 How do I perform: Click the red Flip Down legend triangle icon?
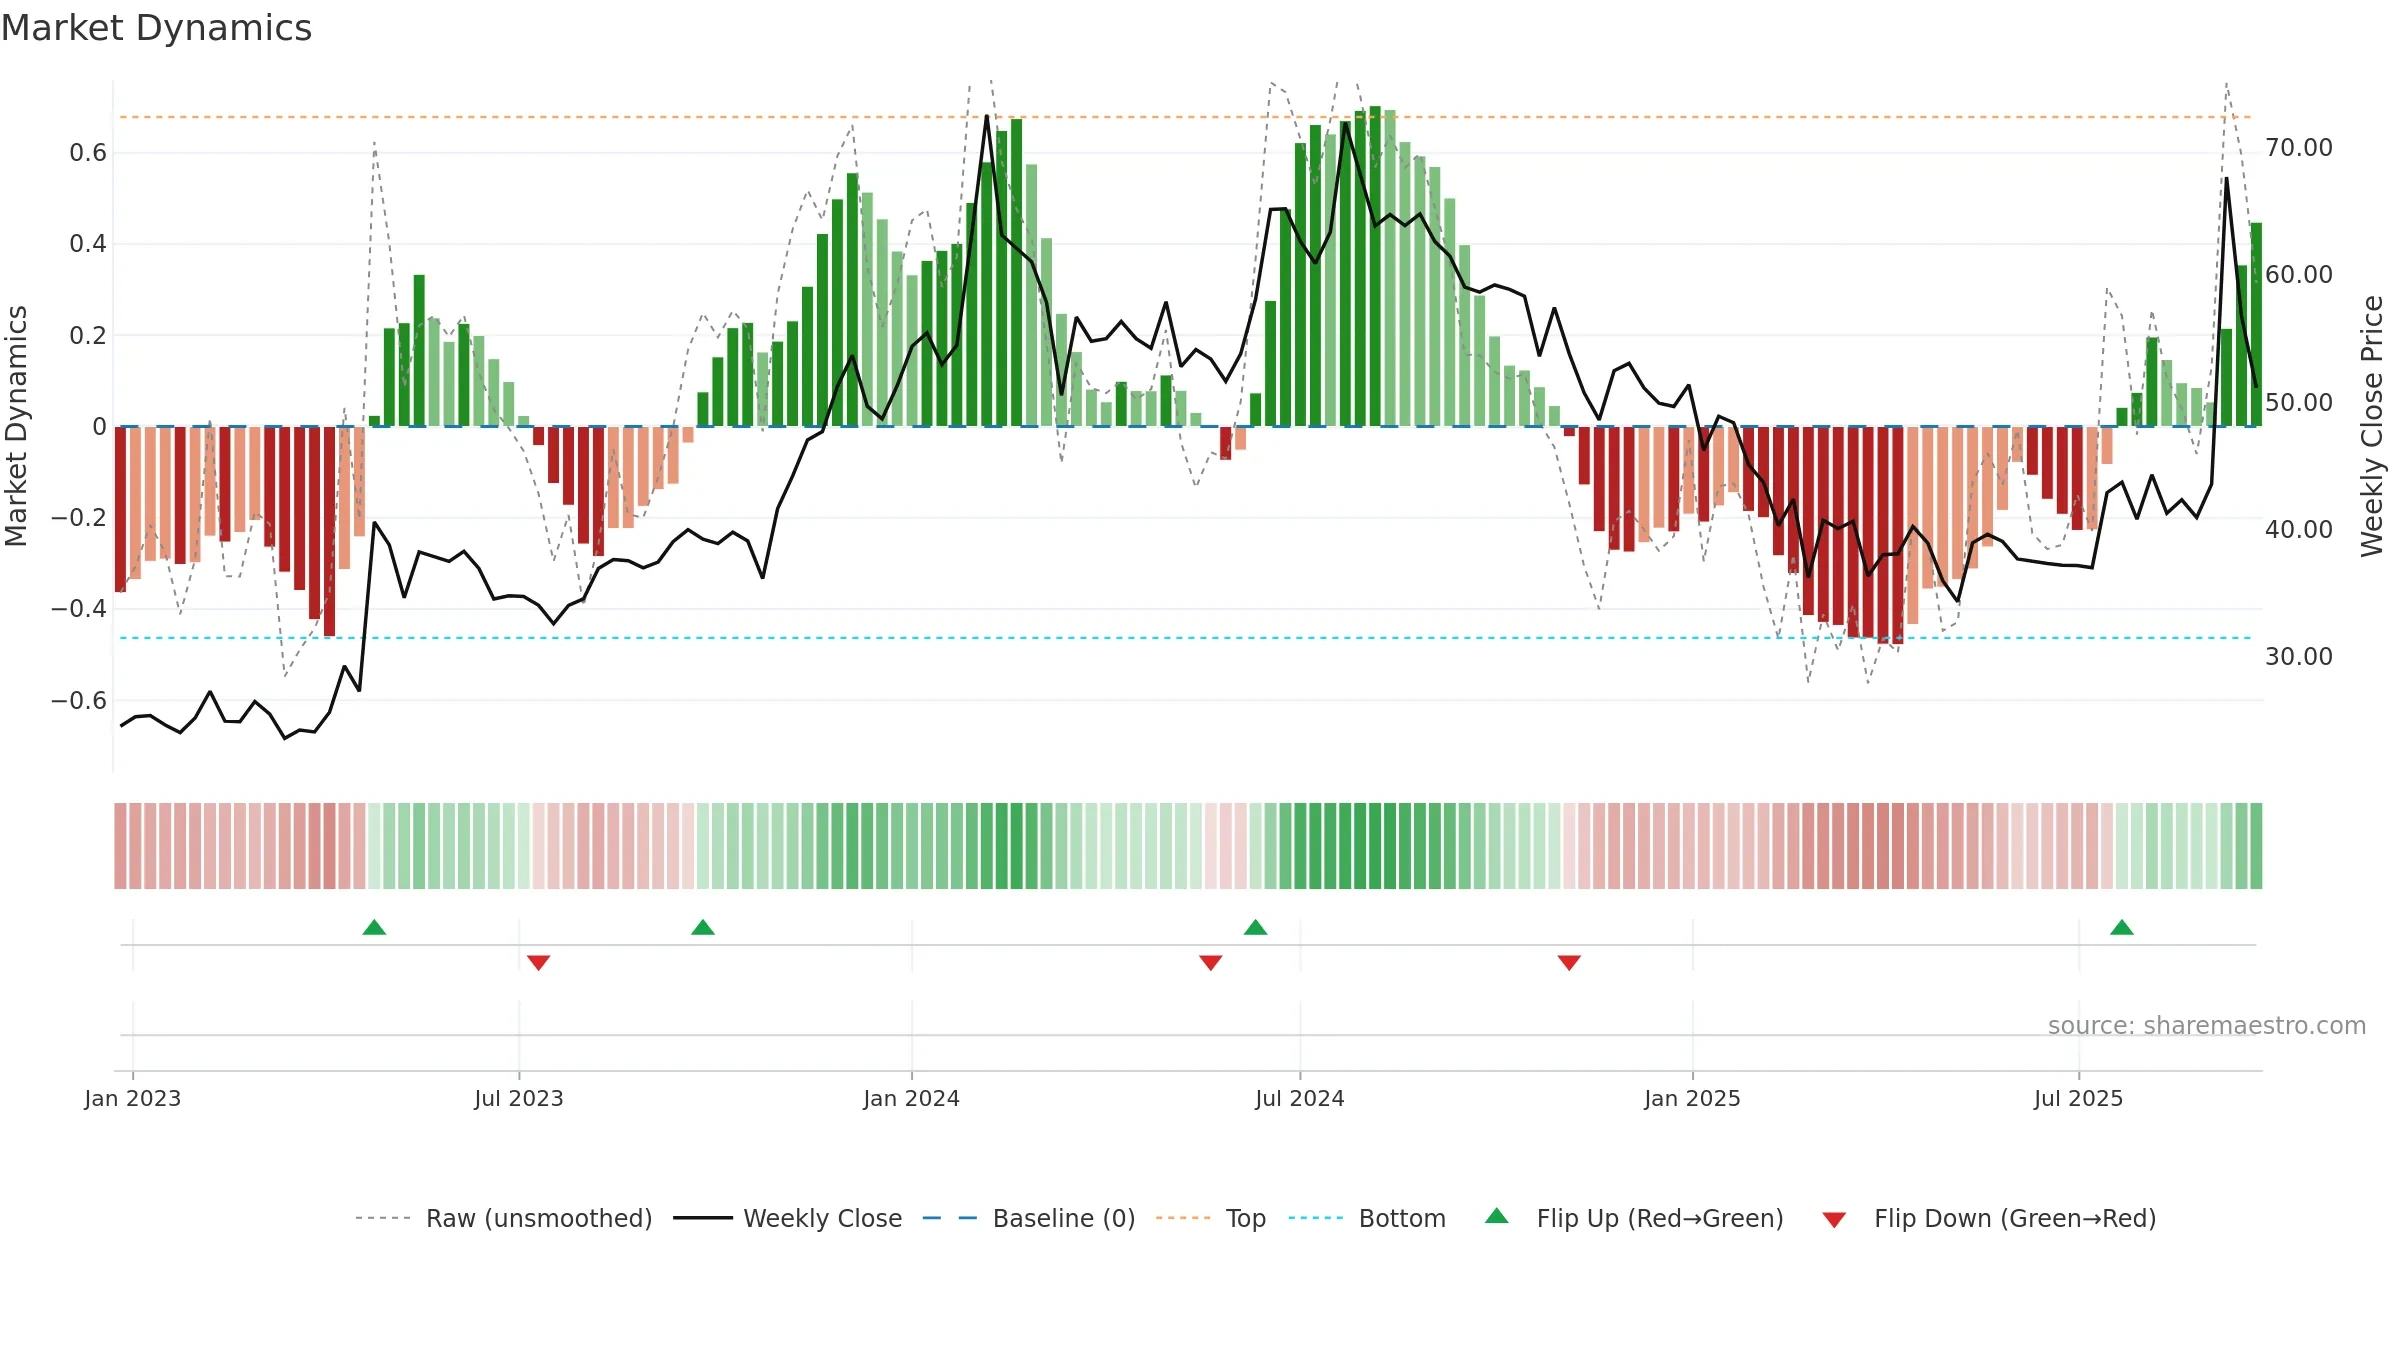pyautogui.click(x=1834, y=1220)
